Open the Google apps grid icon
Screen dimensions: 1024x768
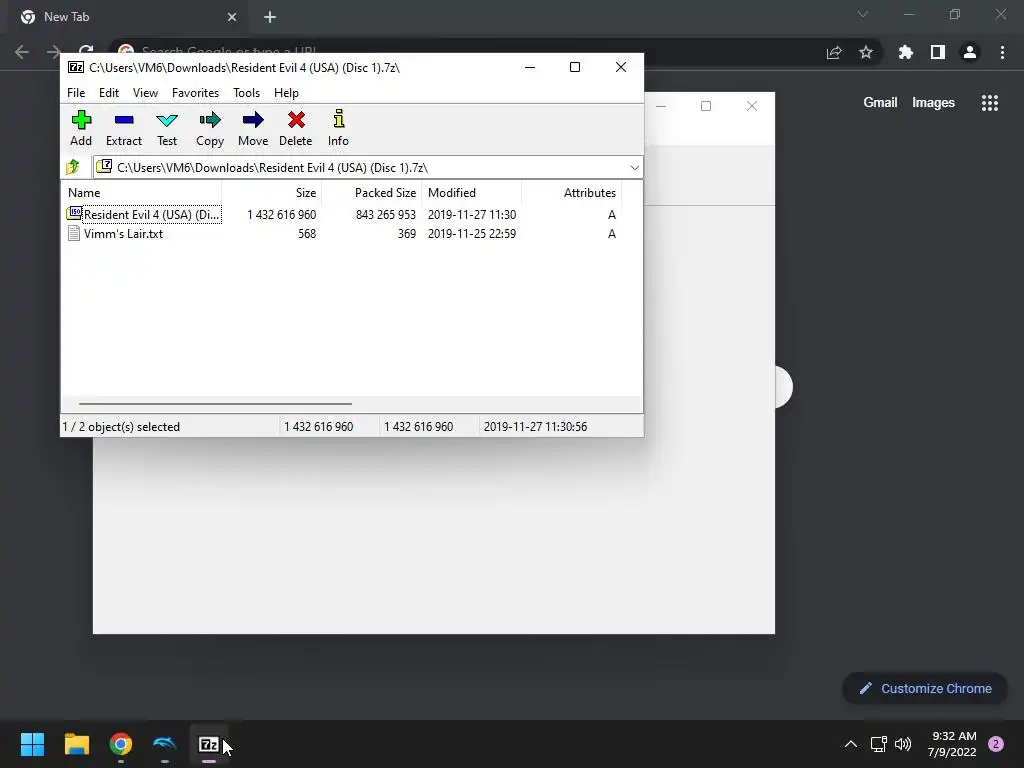pos(989,103)
